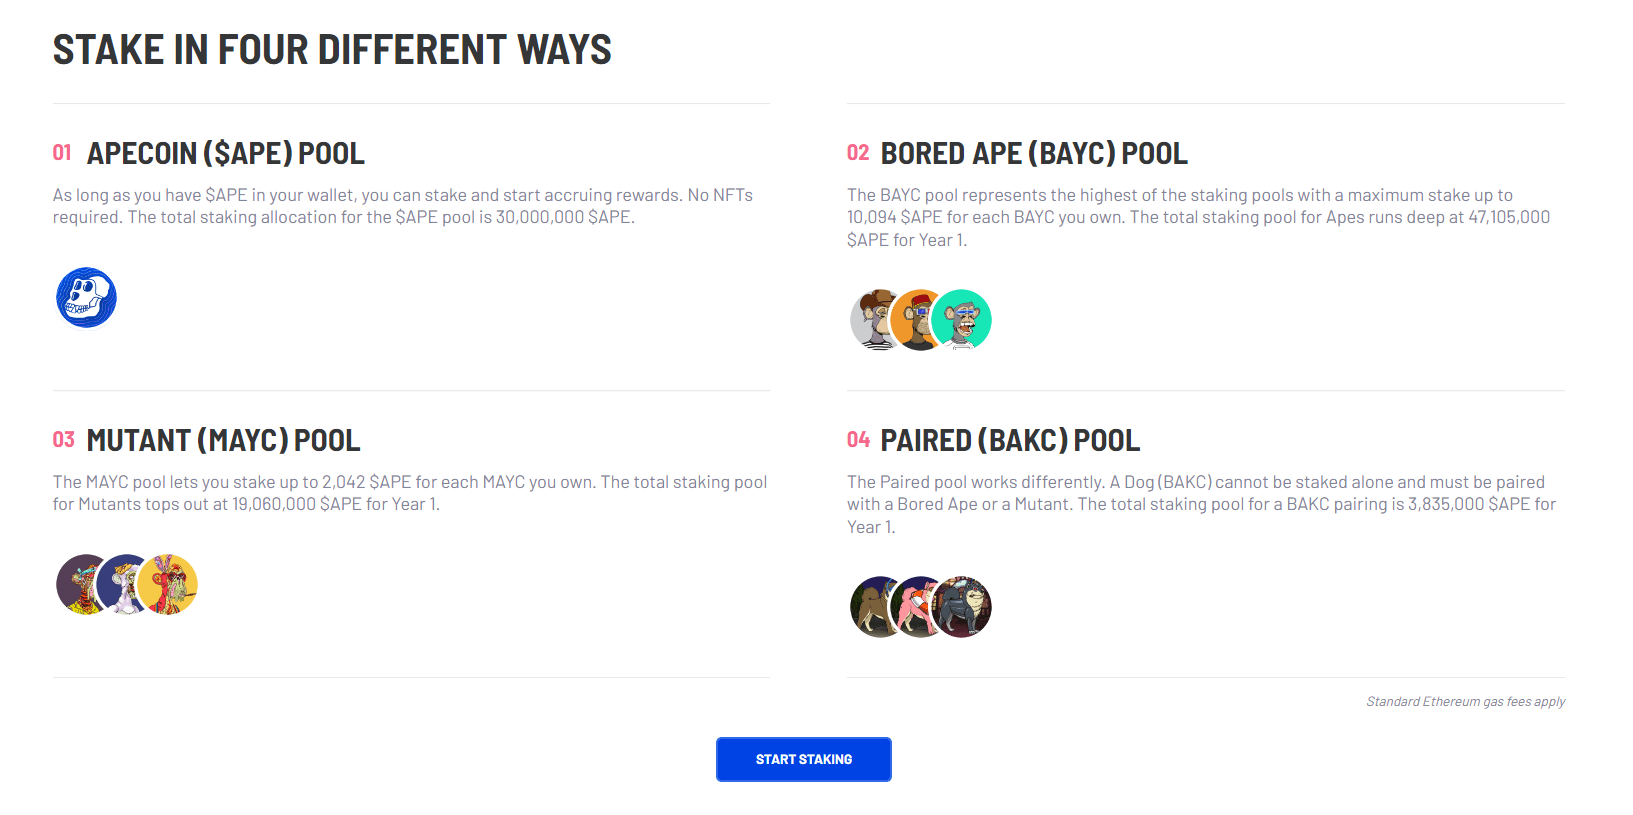This screenshot has width=1633, height=815.
Task: Click the Stake In Four Different Ways title
Action: tap(332, 50)
